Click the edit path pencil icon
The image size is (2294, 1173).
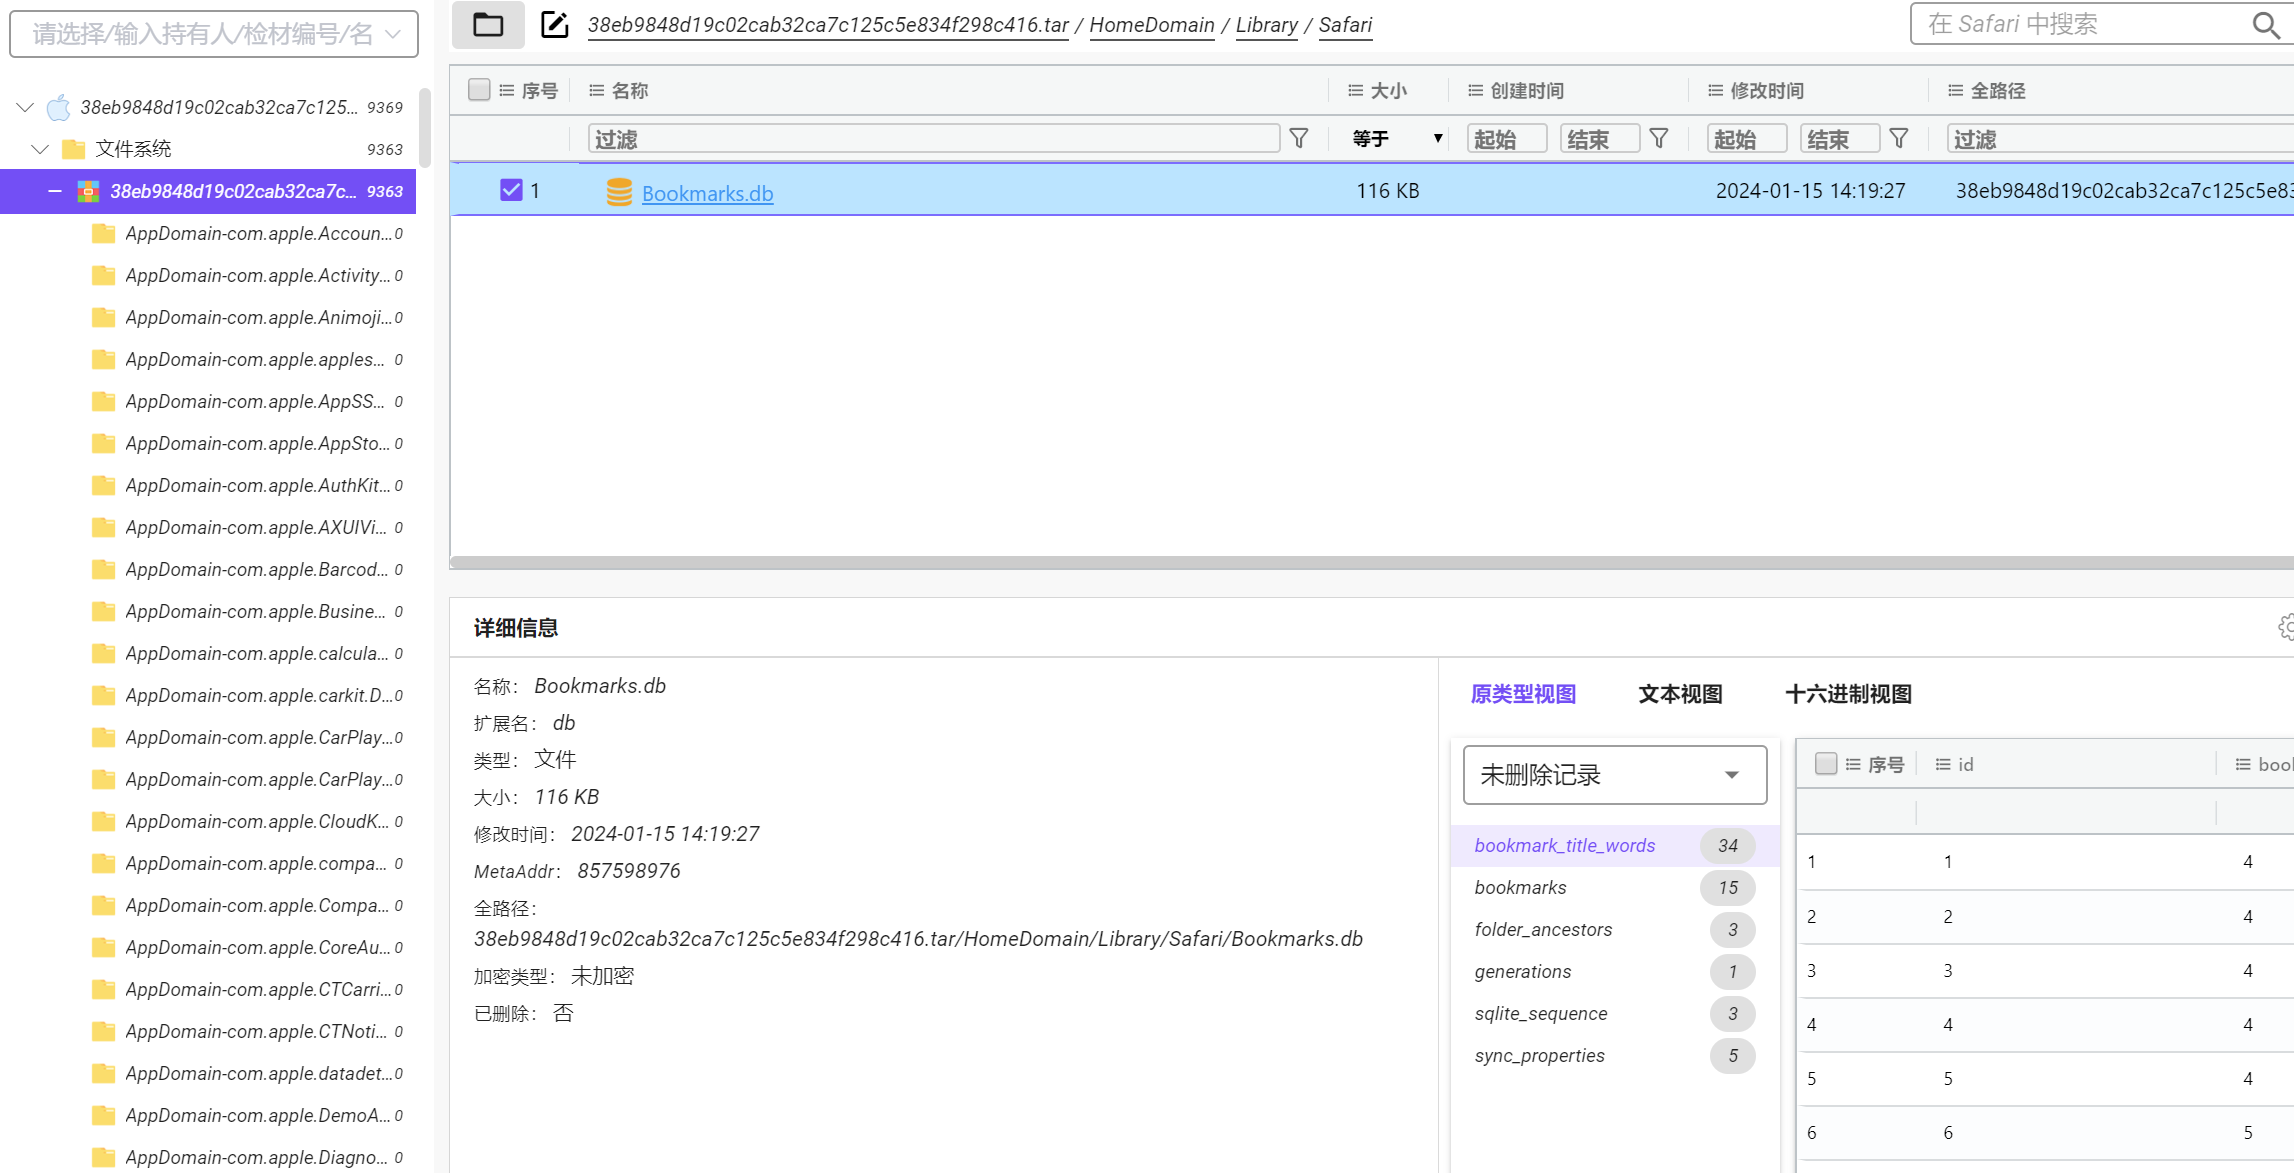click(554, 24)
